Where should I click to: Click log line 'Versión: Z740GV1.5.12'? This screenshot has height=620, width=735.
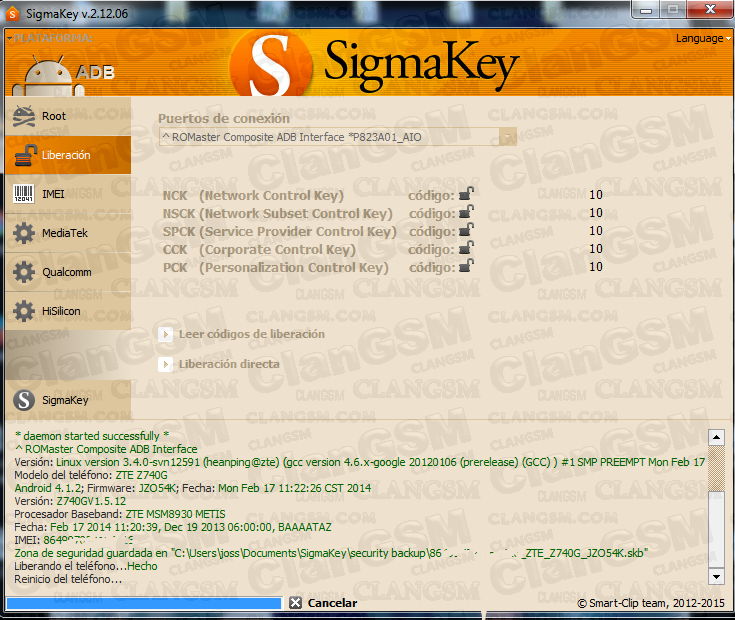[x=70, y=501]
